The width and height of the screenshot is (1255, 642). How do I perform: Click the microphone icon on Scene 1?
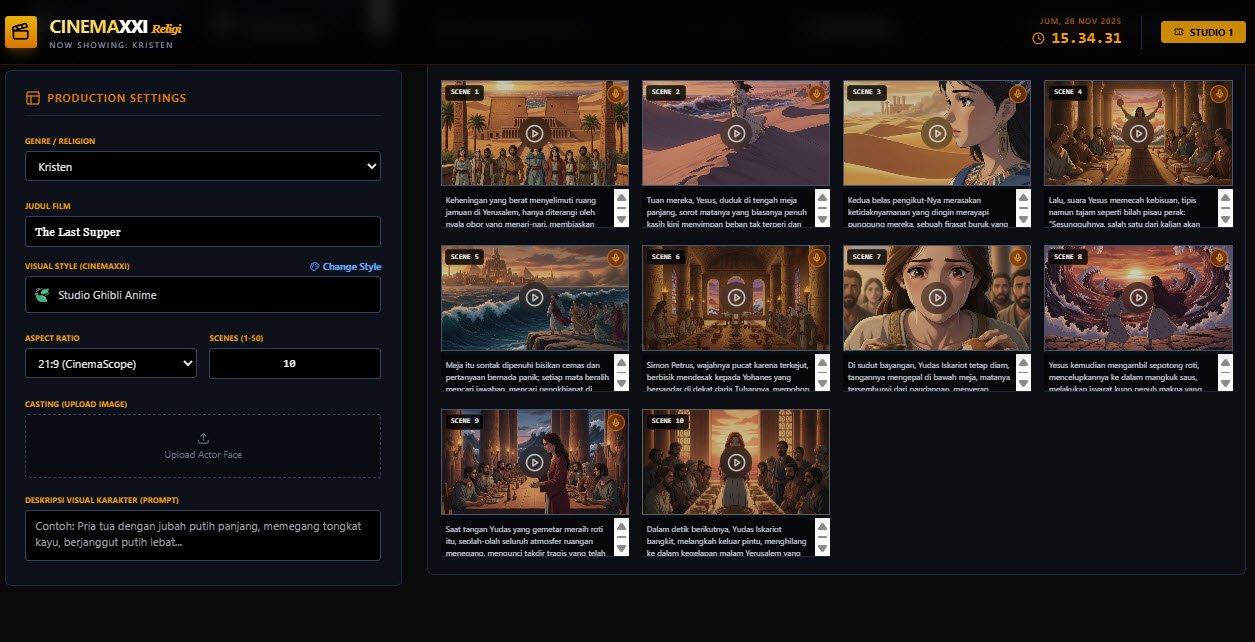point(615,93)
